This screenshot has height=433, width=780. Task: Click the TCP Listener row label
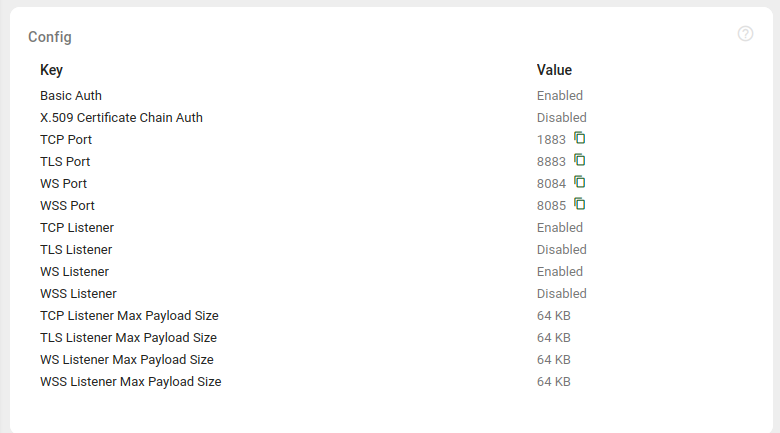(77, 228)
